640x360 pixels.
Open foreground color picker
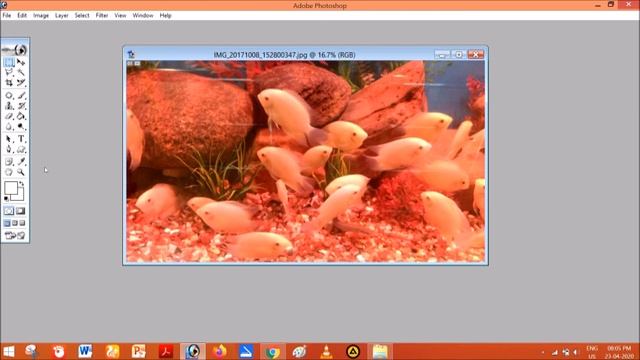click(x=11, y=188)
